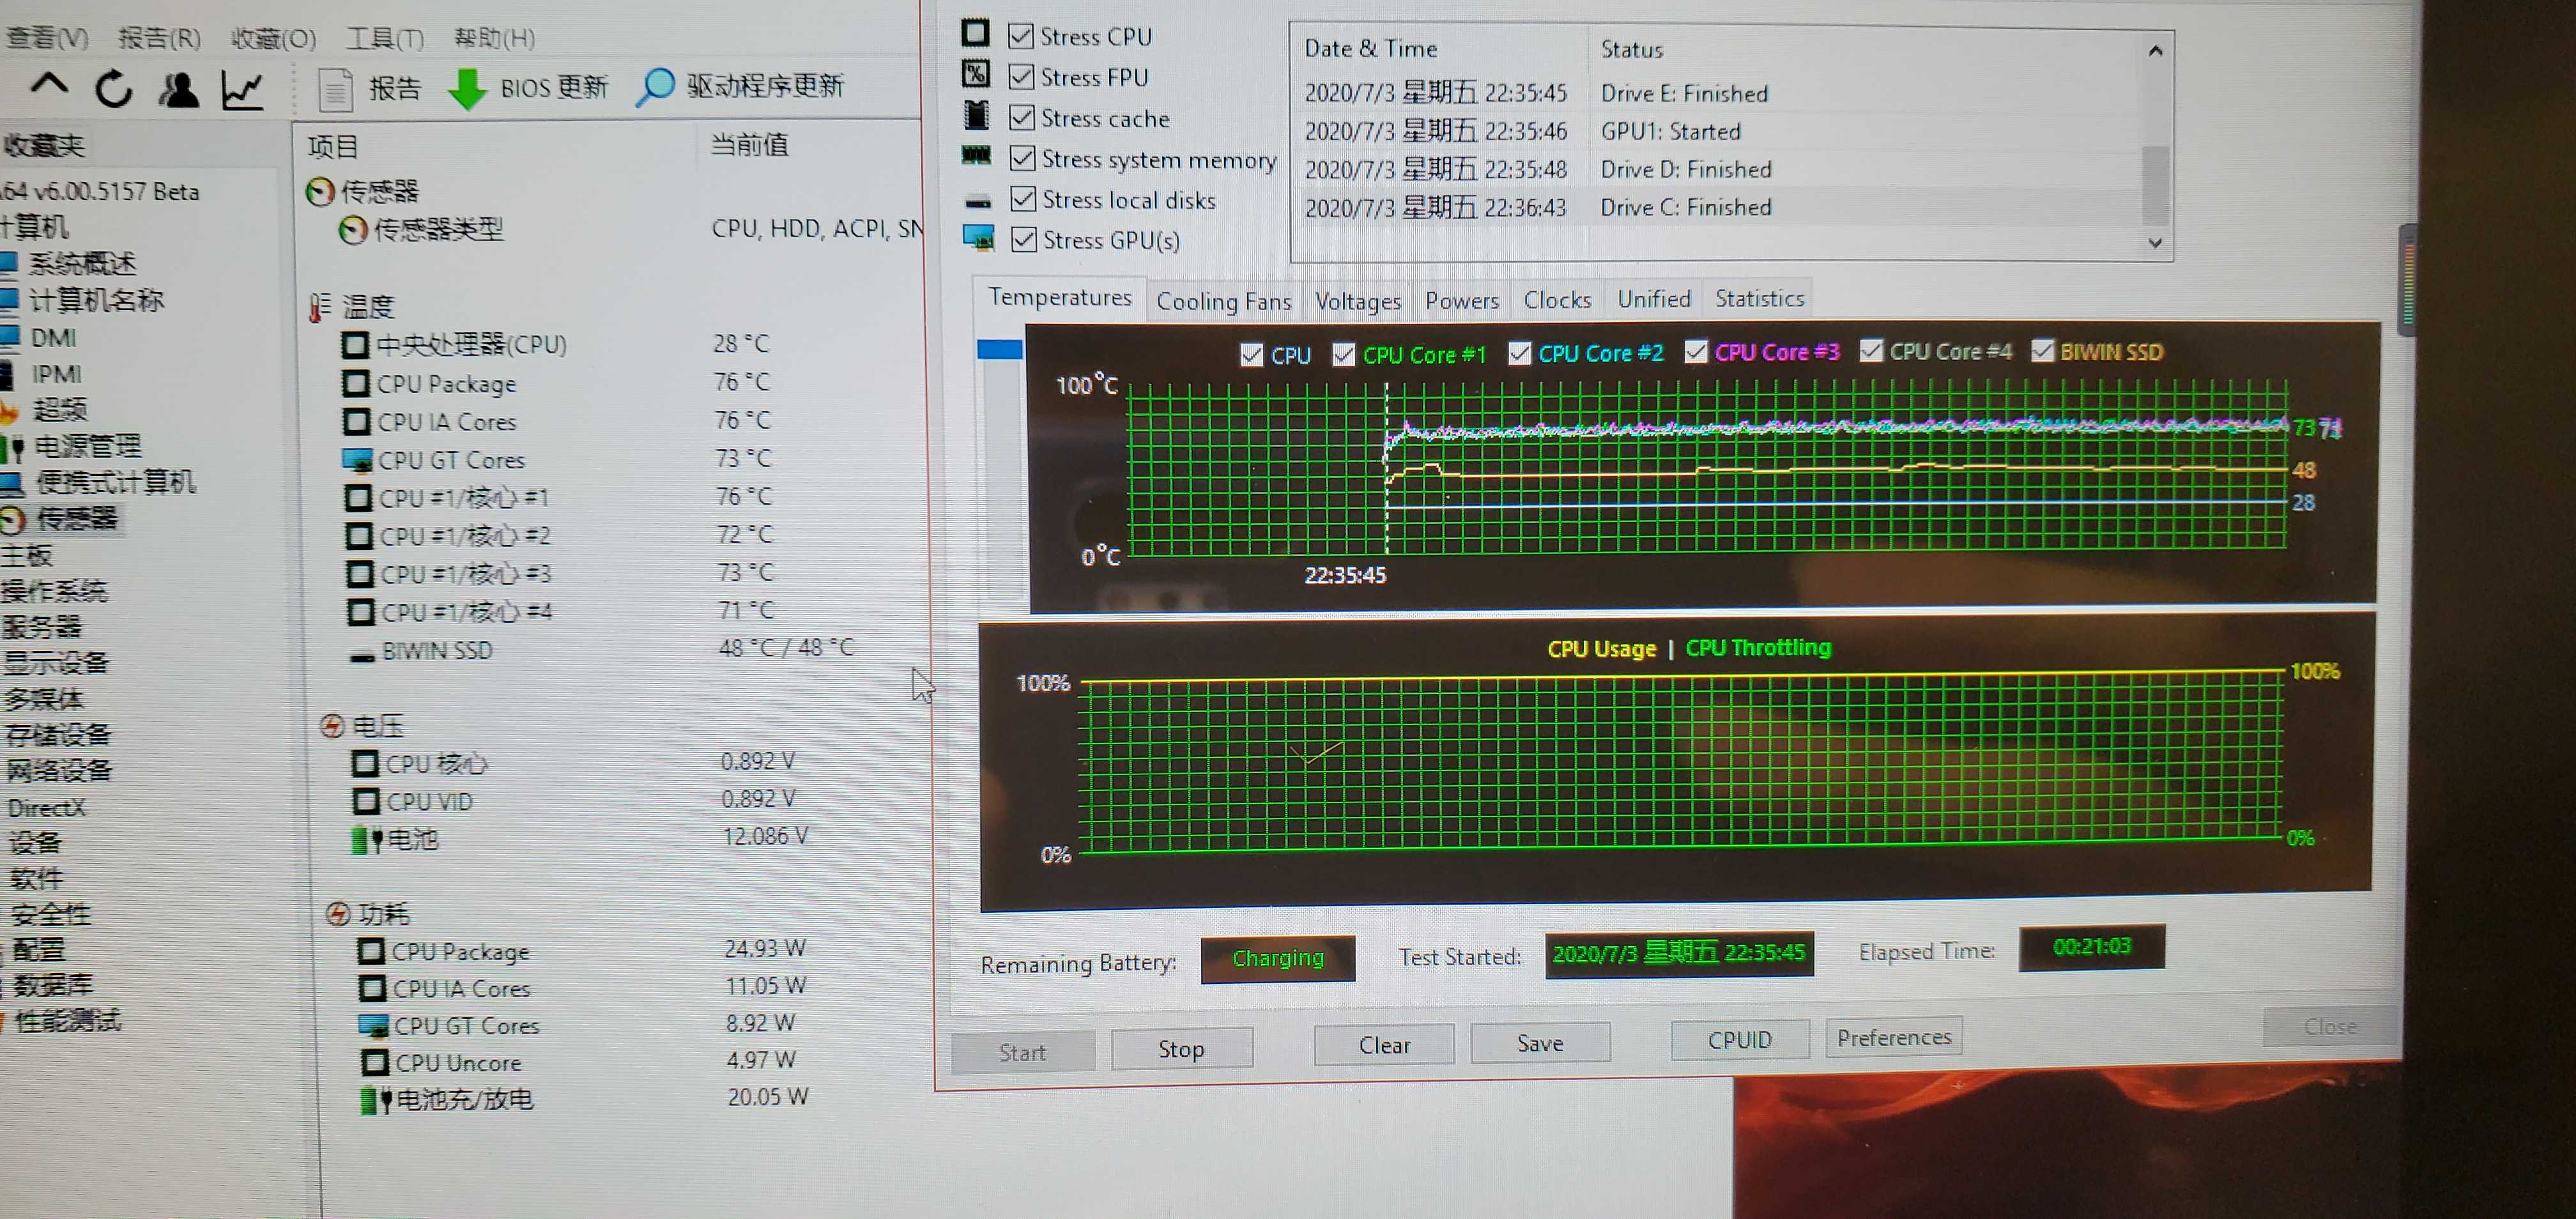Click the BIOS 更新 green arrow icon

pos(467,89)
